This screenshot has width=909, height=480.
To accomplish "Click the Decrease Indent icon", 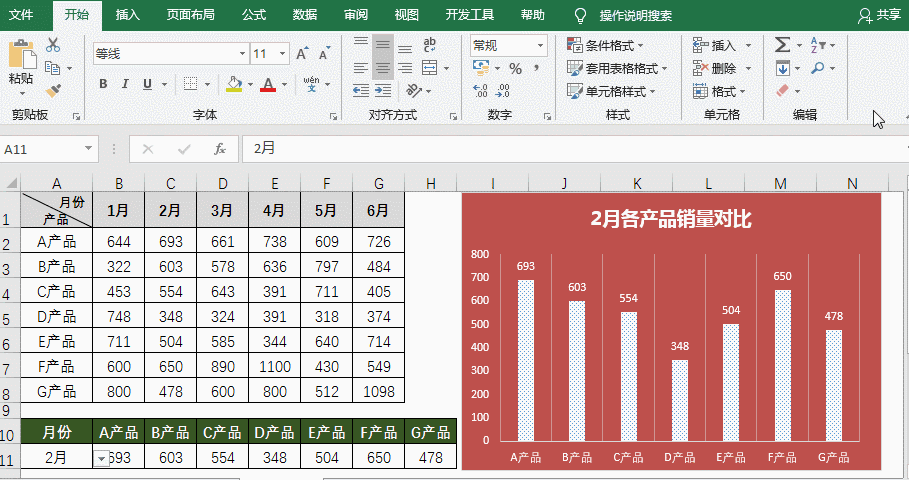I will [x=361, y=90].
